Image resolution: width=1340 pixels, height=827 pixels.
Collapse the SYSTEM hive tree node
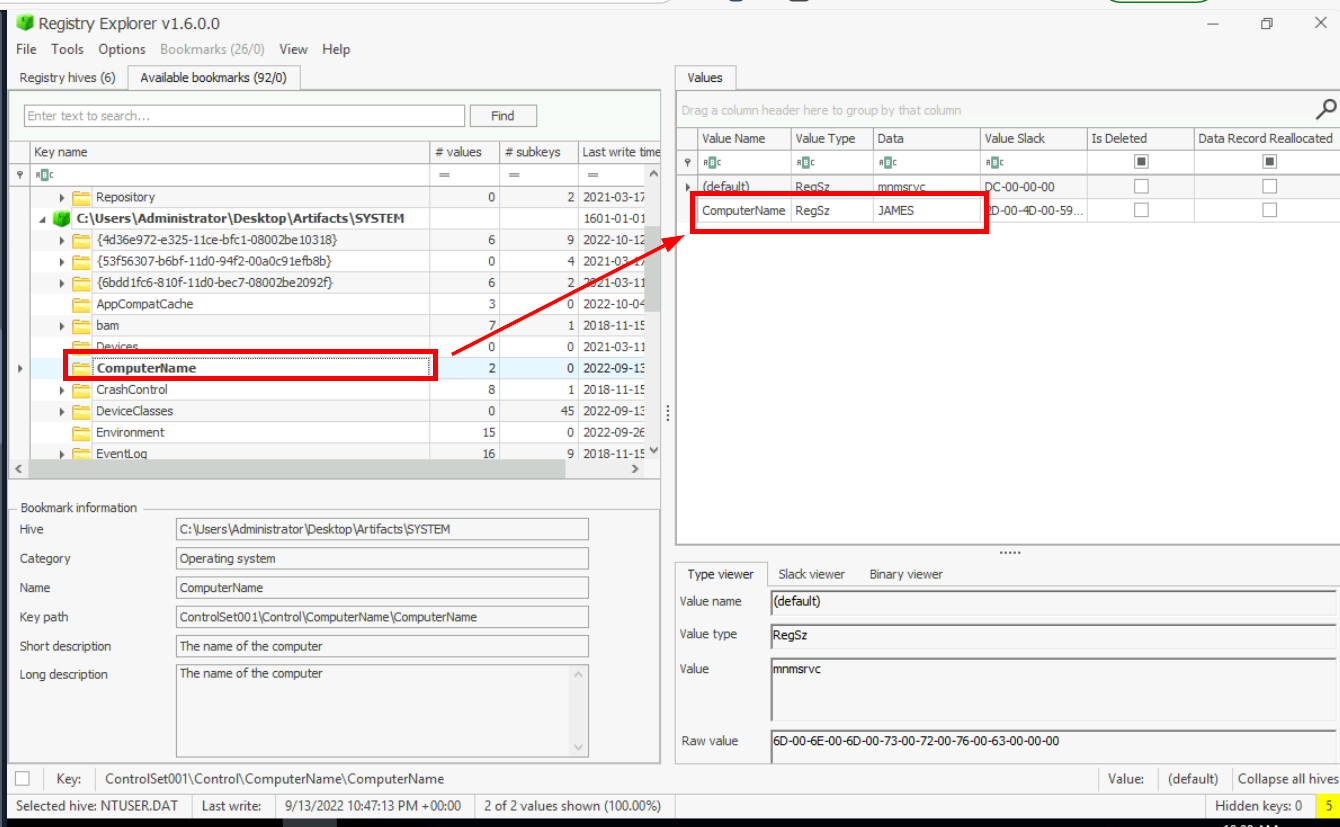[x=42, y=218]
